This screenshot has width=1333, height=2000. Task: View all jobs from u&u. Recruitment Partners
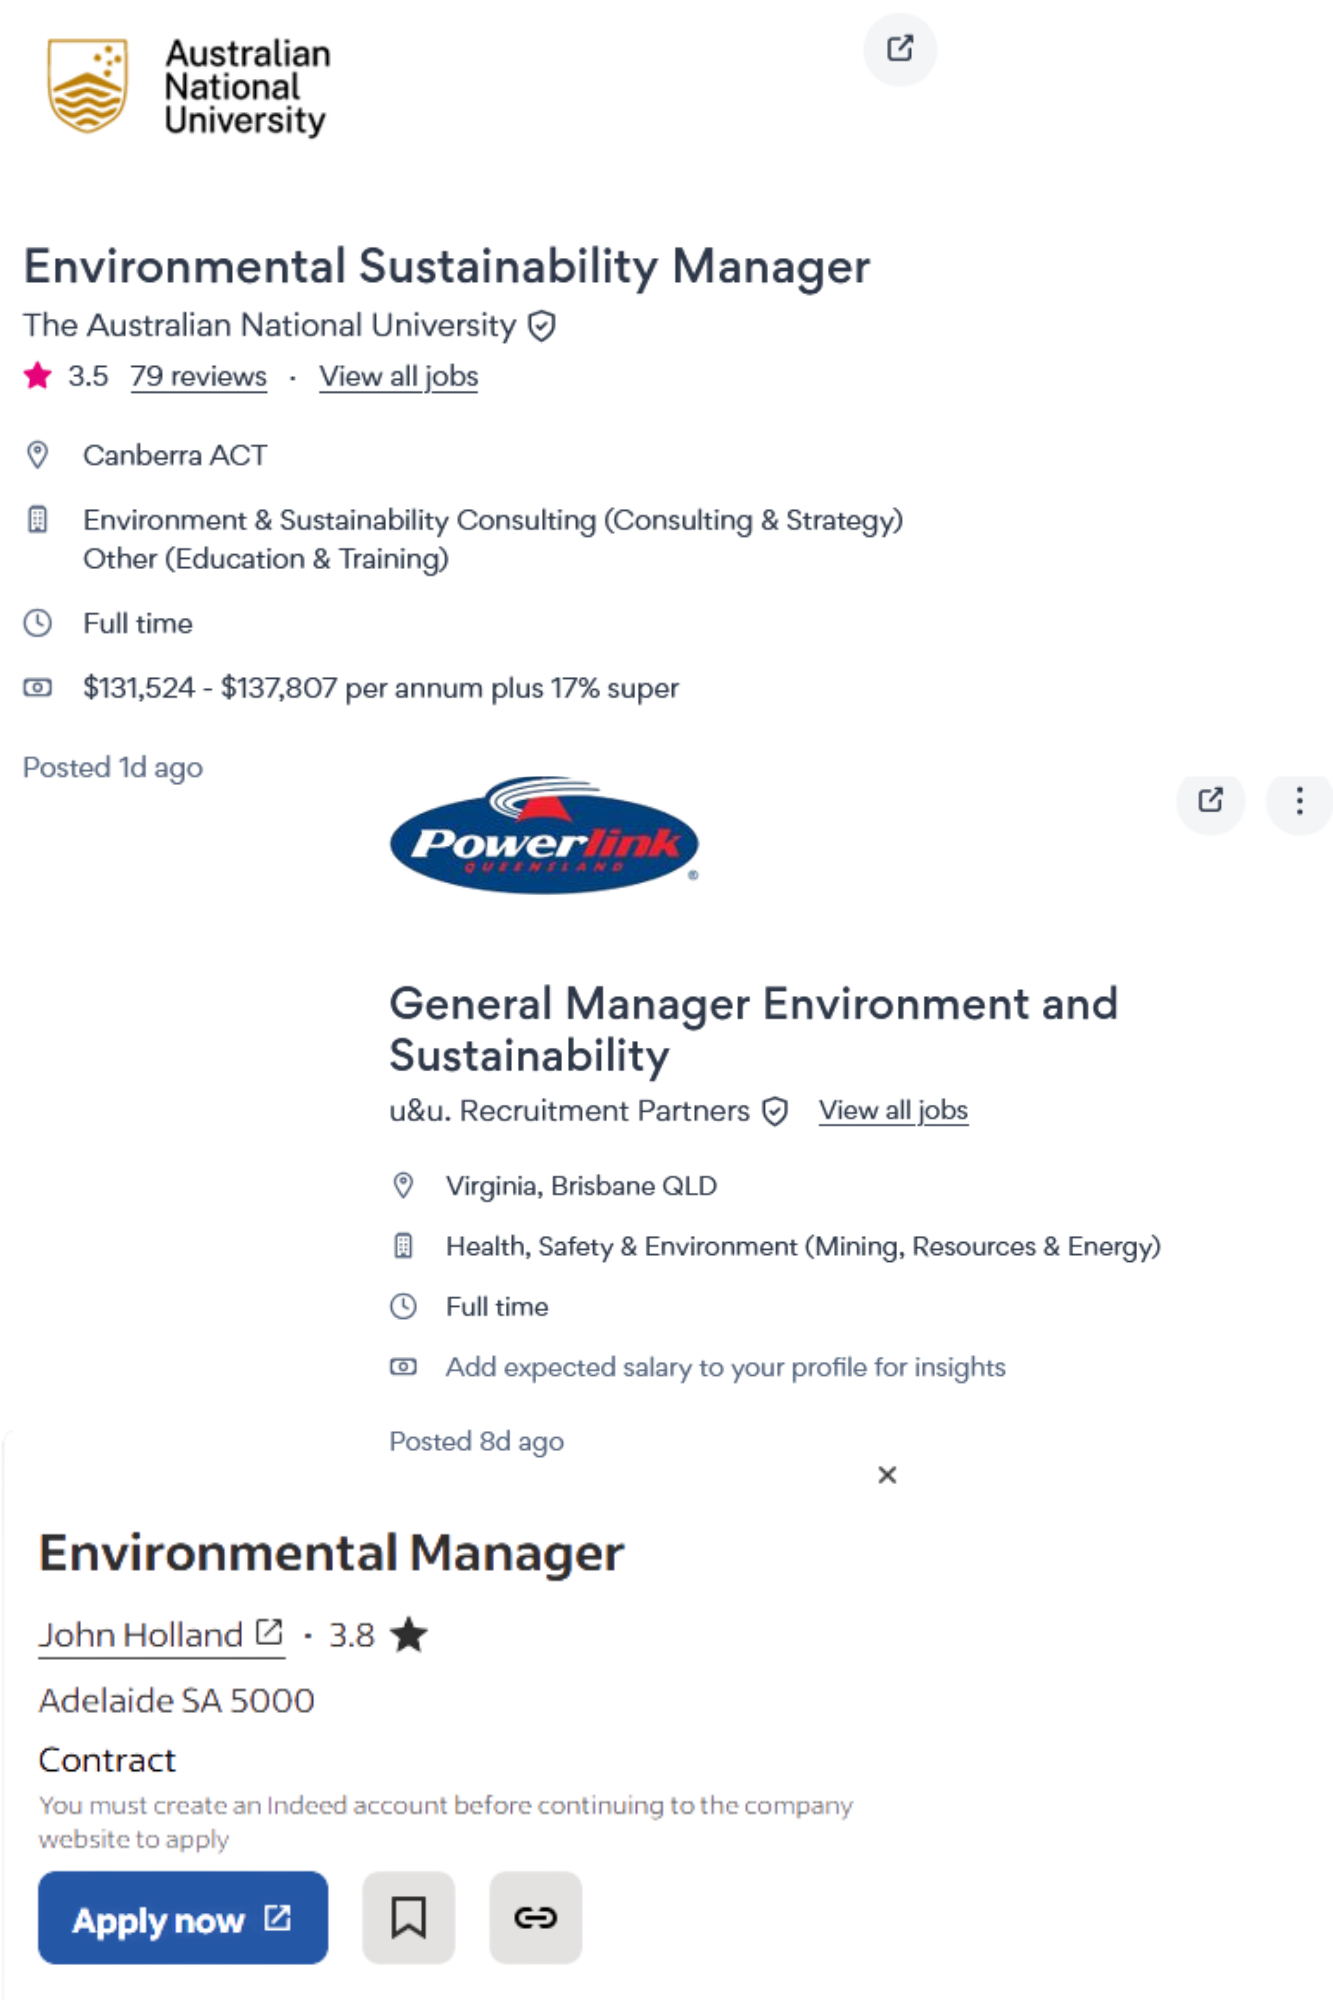pos(893,1110)
